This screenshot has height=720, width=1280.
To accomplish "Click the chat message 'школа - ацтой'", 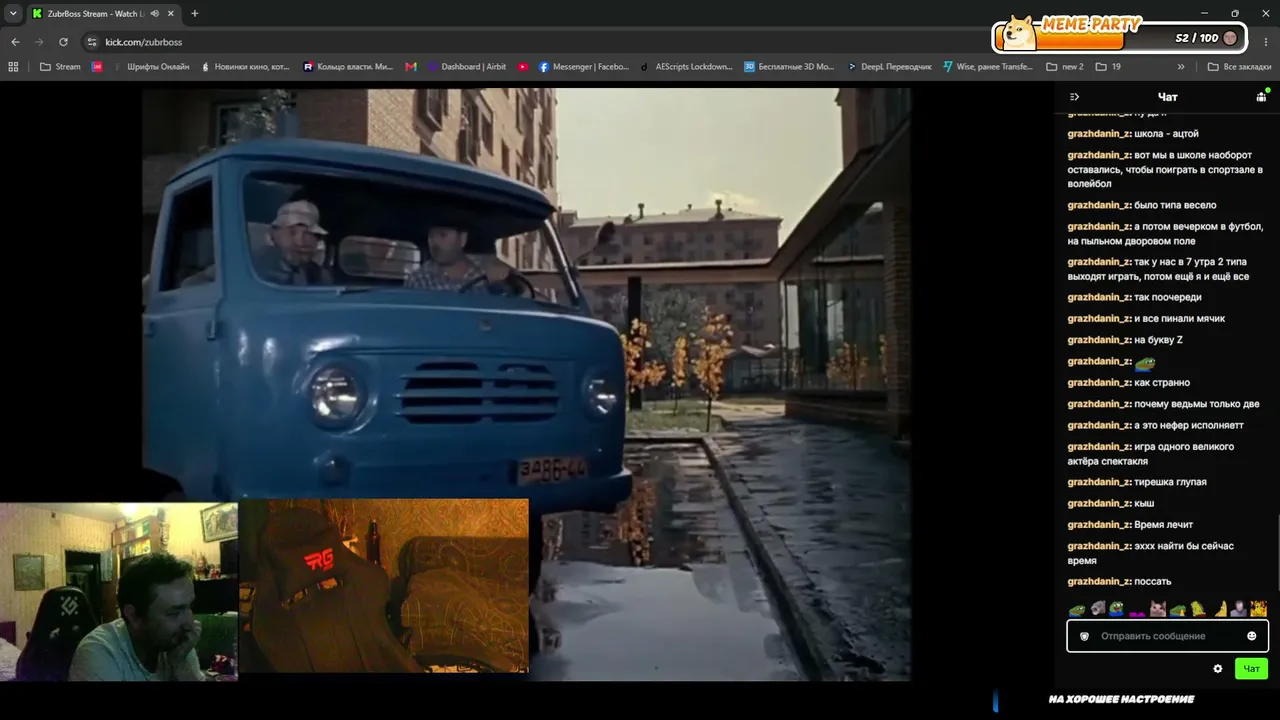I will (x=1166, y=134).
